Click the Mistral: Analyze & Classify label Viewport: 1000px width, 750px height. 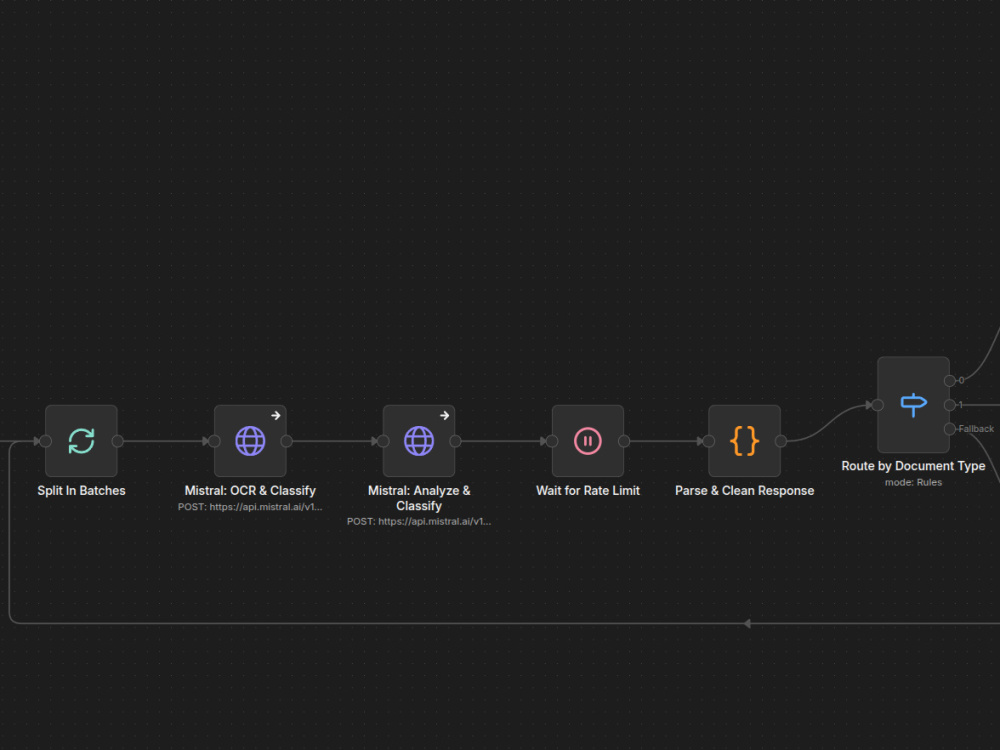click(x=419, y=498)
